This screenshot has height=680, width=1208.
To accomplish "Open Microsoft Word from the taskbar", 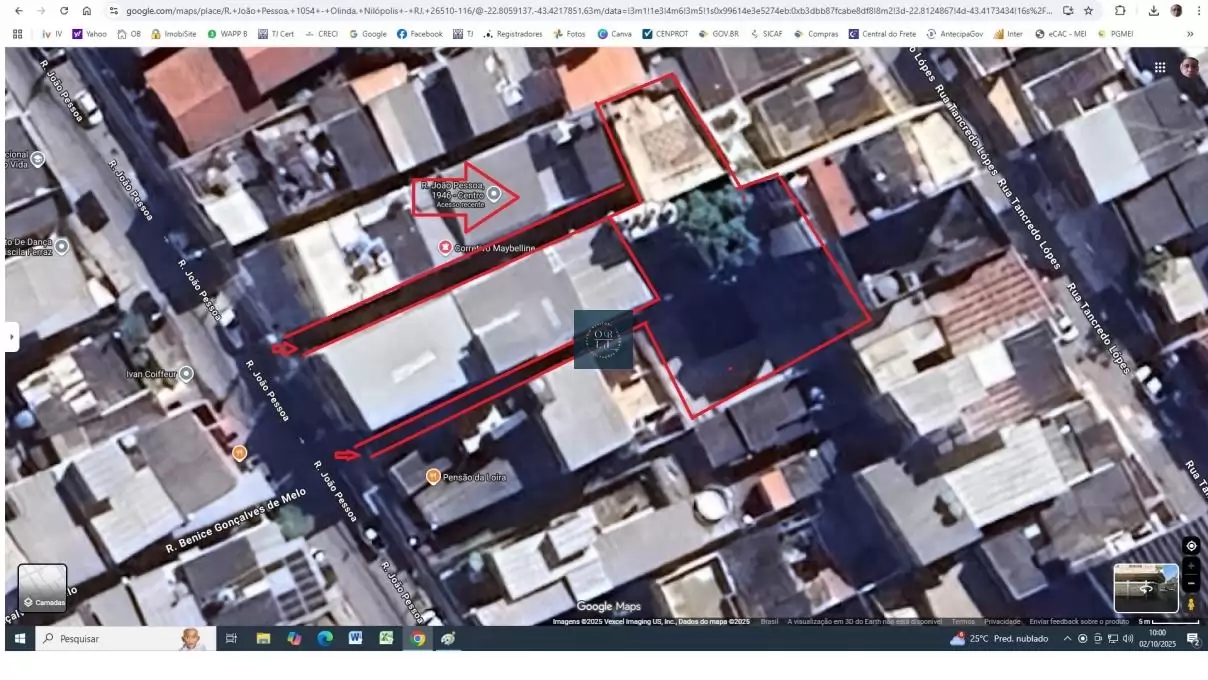I will tap(355, 639).
